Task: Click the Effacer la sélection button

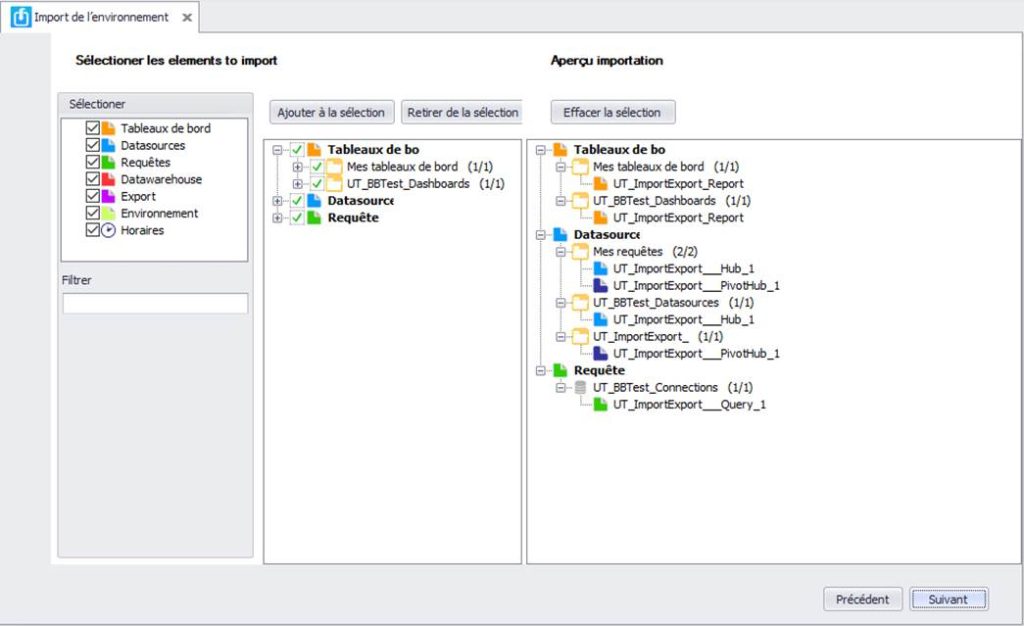Action: 612,112
